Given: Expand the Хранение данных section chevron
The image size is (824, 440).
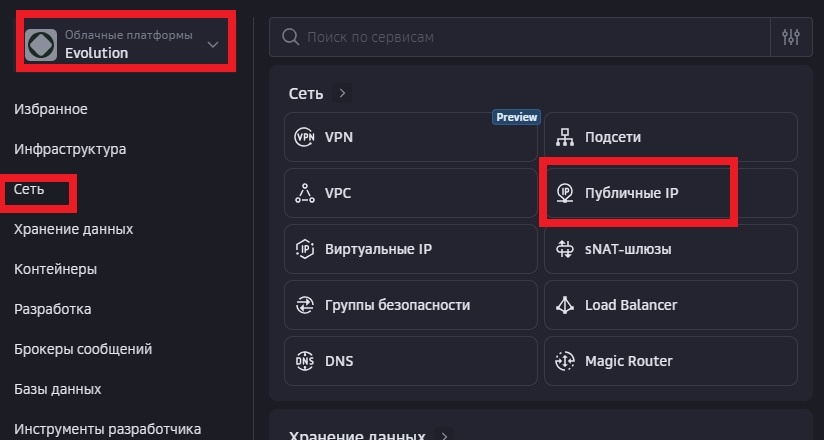Looking at the screenshot, I should [445, 436].
